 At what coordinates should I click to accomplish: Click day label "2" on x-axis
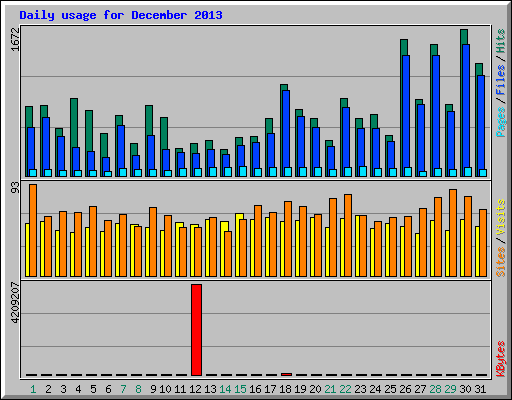48,389
